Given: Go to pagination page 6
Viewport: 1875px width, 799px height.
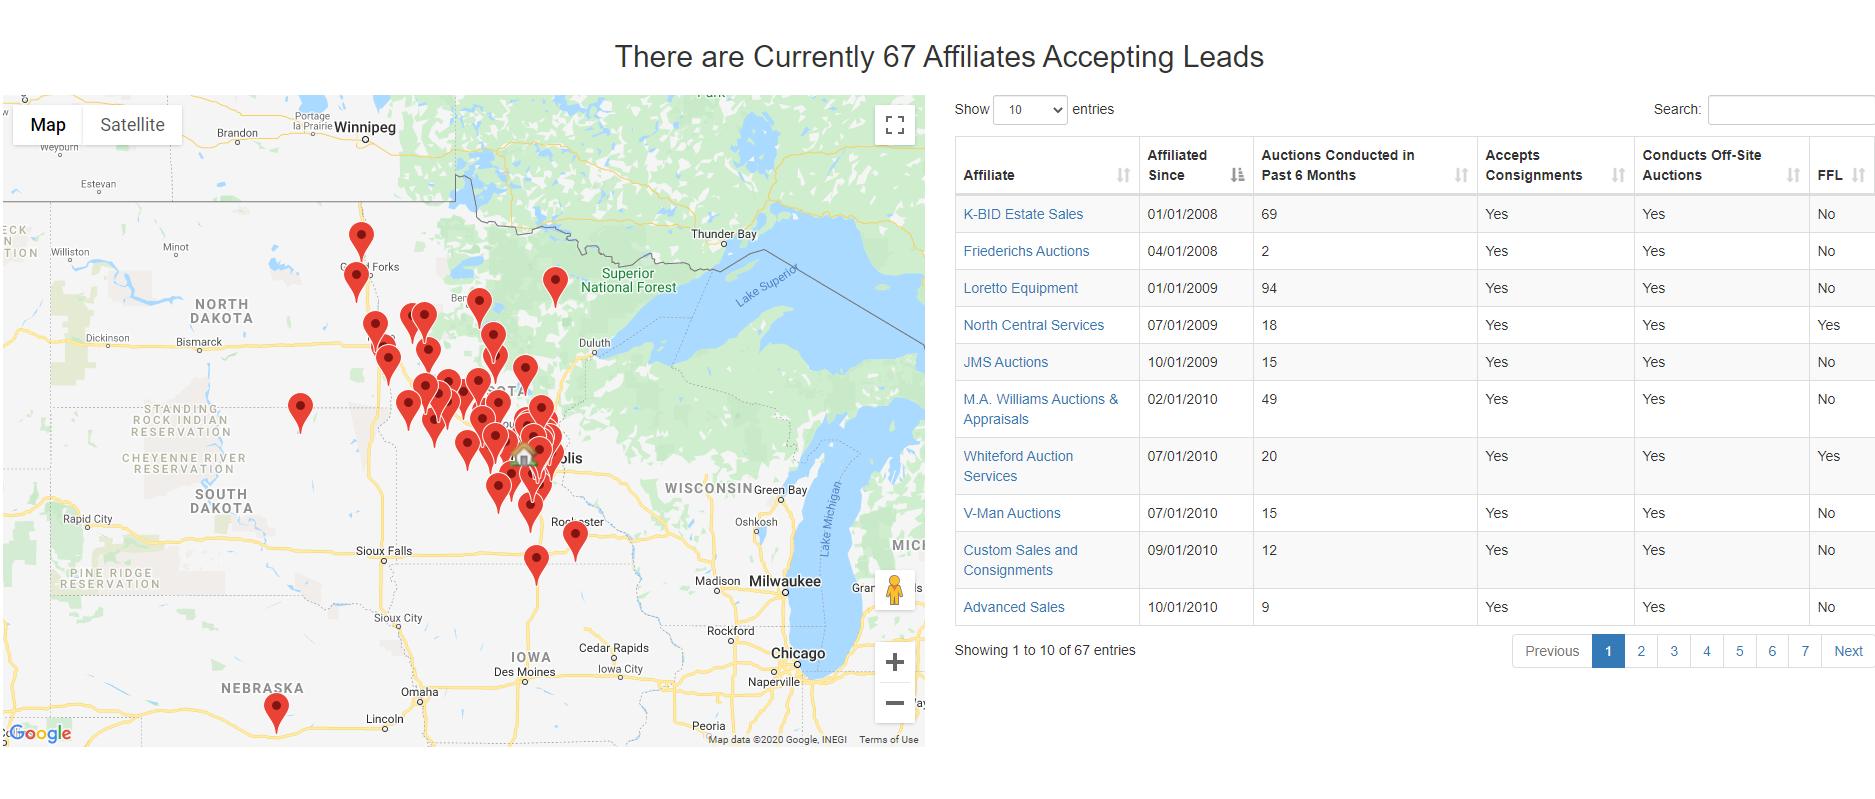Looking at the screenshot, I should [1772, 651].
